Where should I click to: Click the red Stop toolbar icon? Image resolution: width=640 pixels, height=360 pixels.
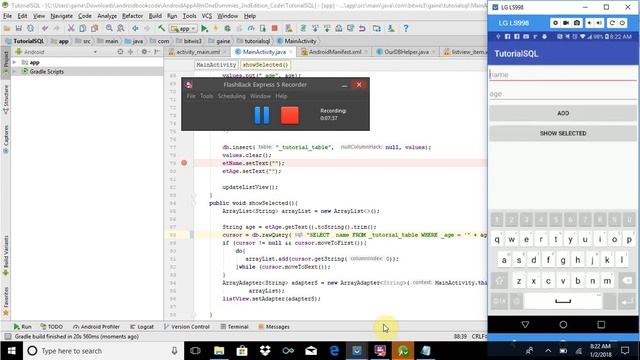(x=275, y=28)
